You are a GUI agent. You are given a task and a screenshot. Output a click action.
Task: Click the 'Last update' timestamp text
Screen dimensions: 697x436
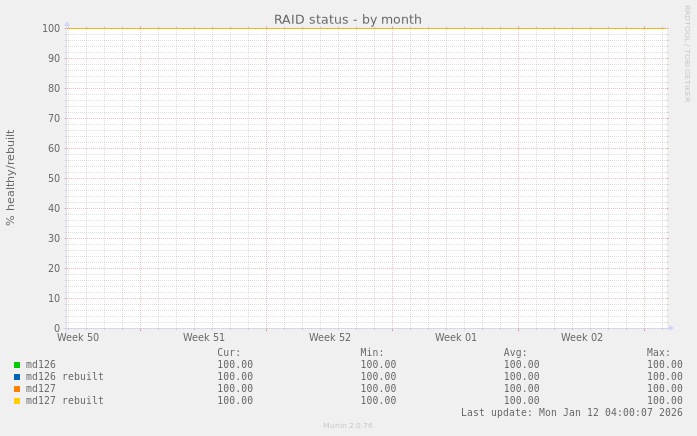click(x=572, y=413)
